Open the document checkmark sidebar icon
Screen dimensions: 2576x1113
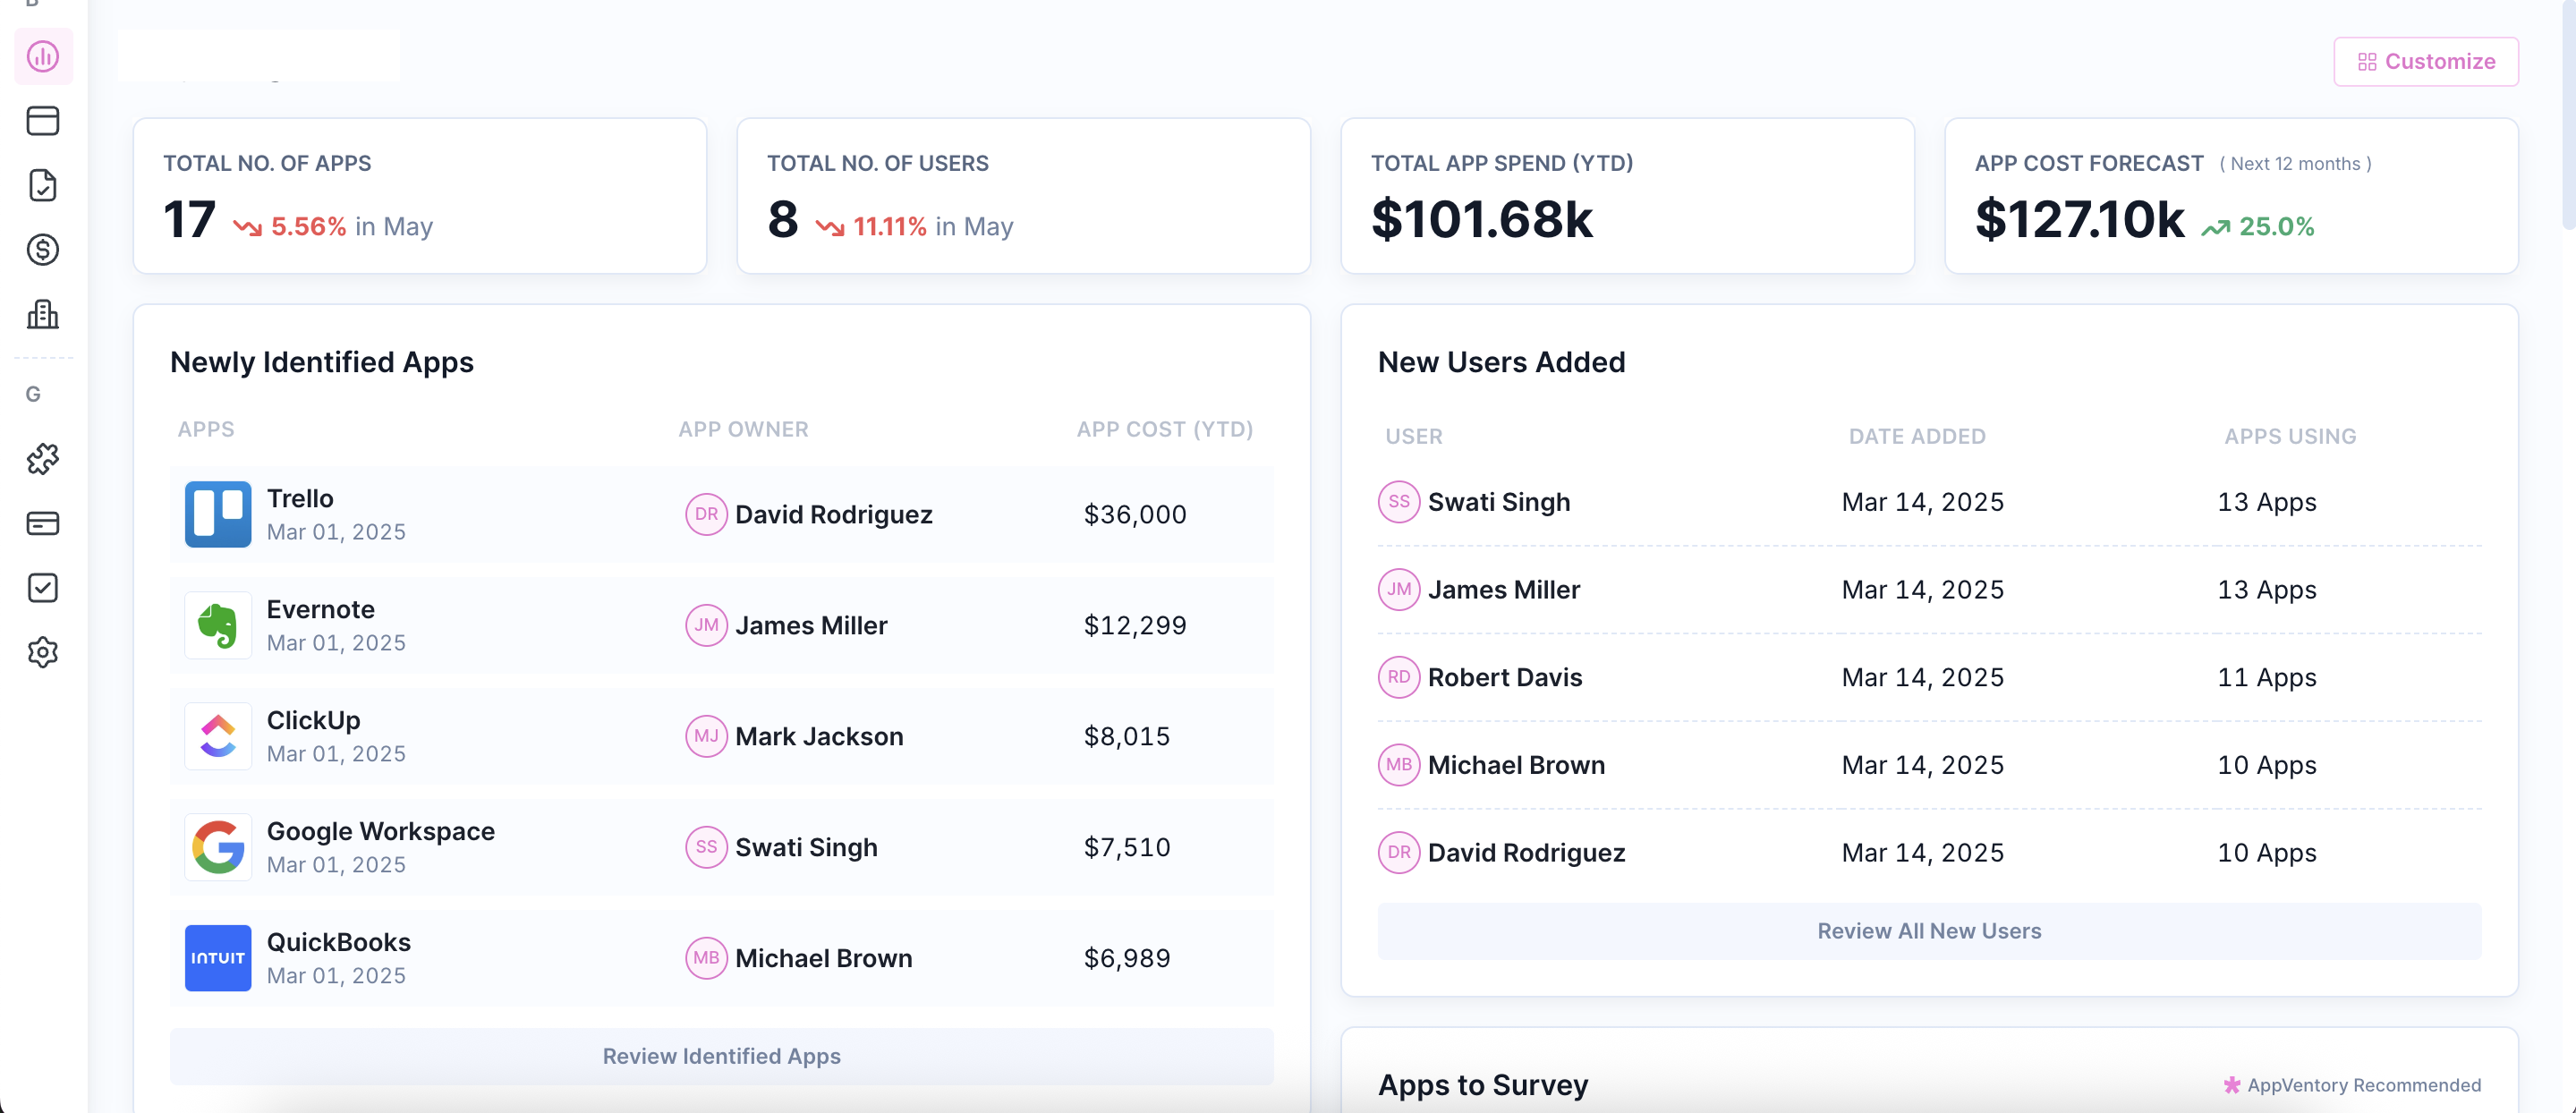[43, 185]
